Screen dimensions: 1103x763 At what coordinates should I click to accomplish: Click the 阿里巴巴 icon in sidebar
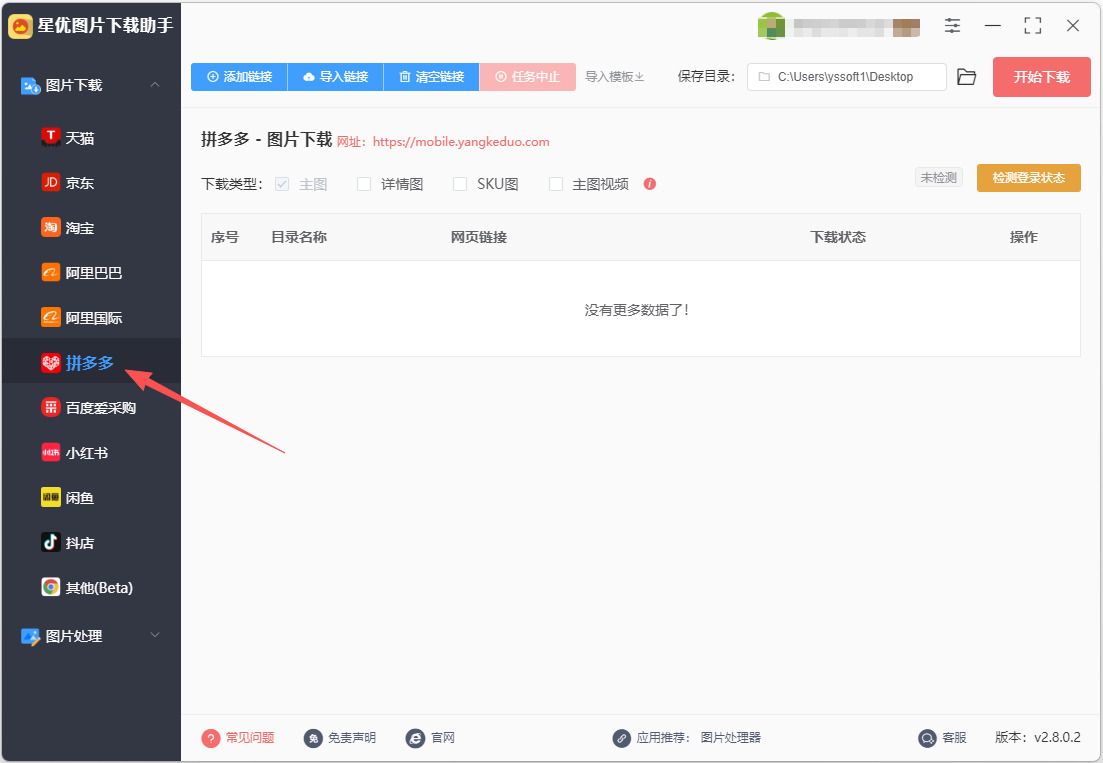tap(51, 272)
